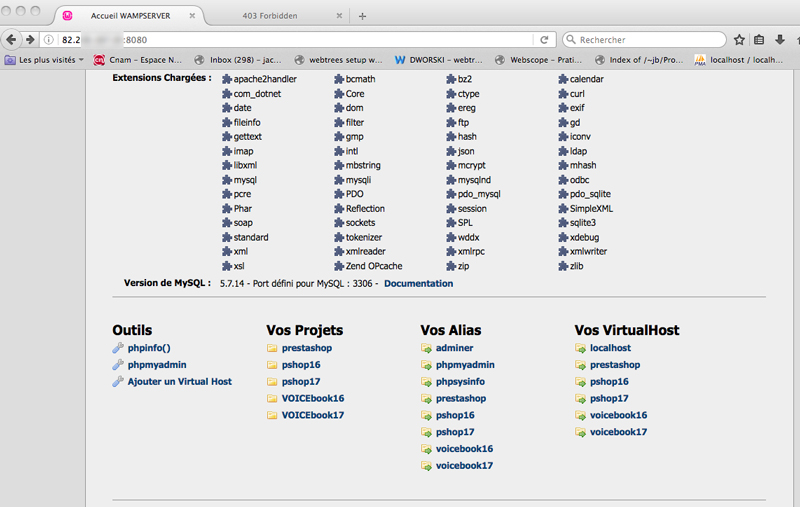Click the puzzle icon beside mysqlnd
Viewport: 800px width, 507px height.
coord(451,180)
